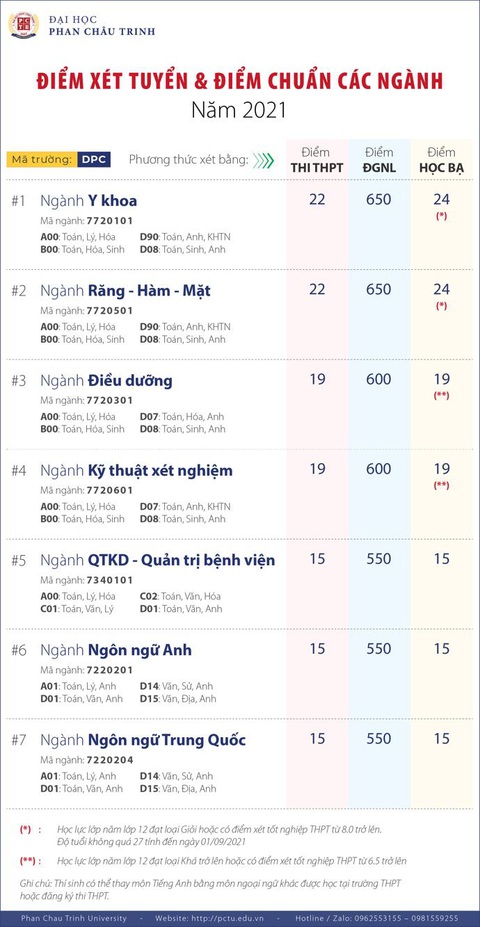Click the Ngành Điều dưỡng title
Screen dimensions: 480x927
point(106,381)
